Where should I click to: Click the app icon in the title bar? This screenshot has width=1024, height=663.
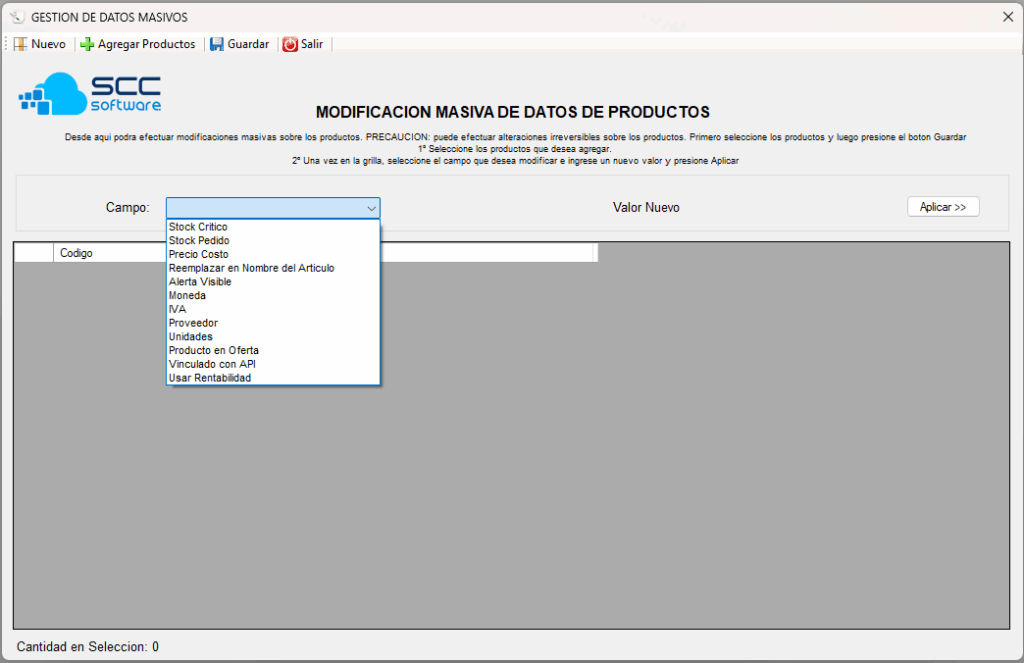pyautogui.click(x=16, y=17)
